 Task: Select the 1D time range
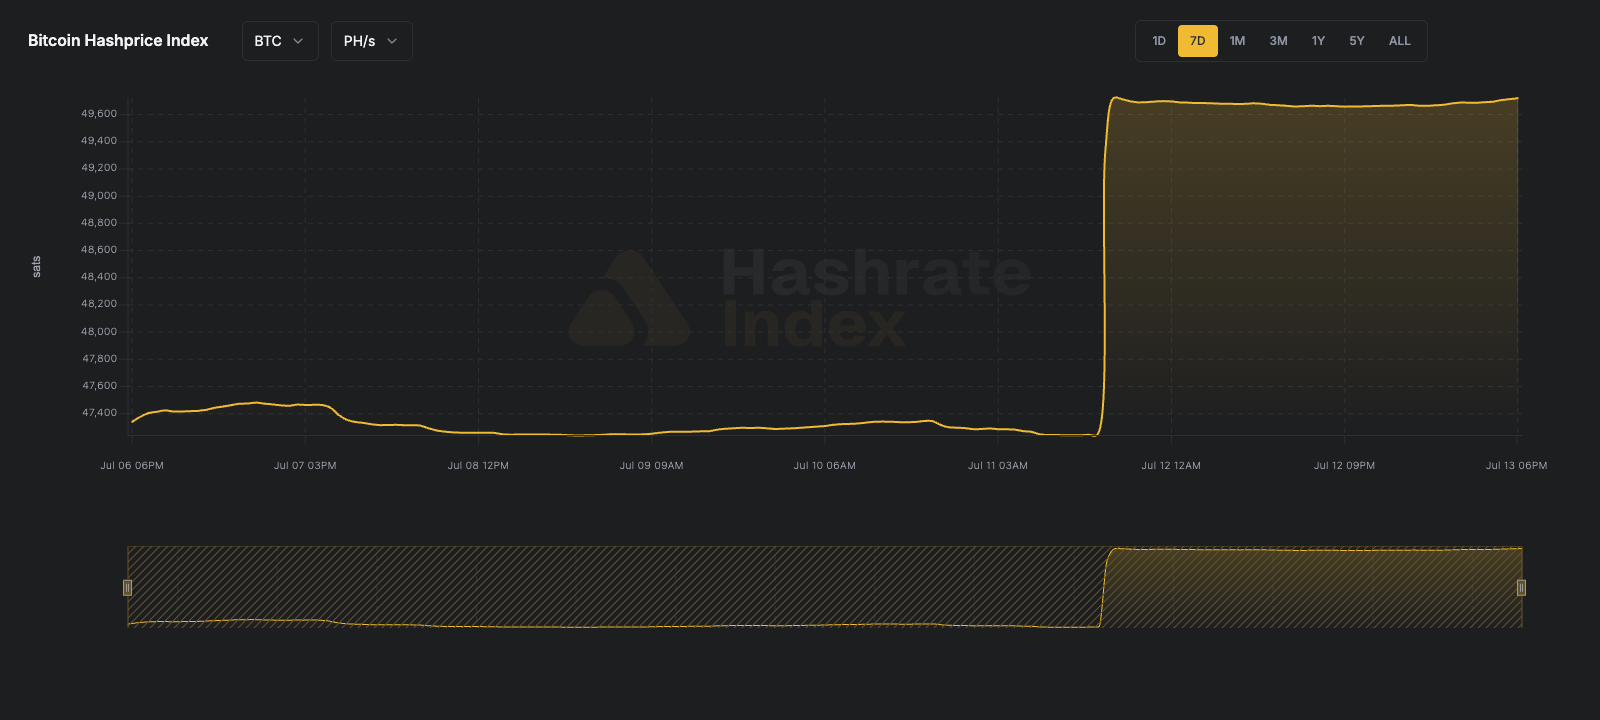click(x=1159, y=41)
